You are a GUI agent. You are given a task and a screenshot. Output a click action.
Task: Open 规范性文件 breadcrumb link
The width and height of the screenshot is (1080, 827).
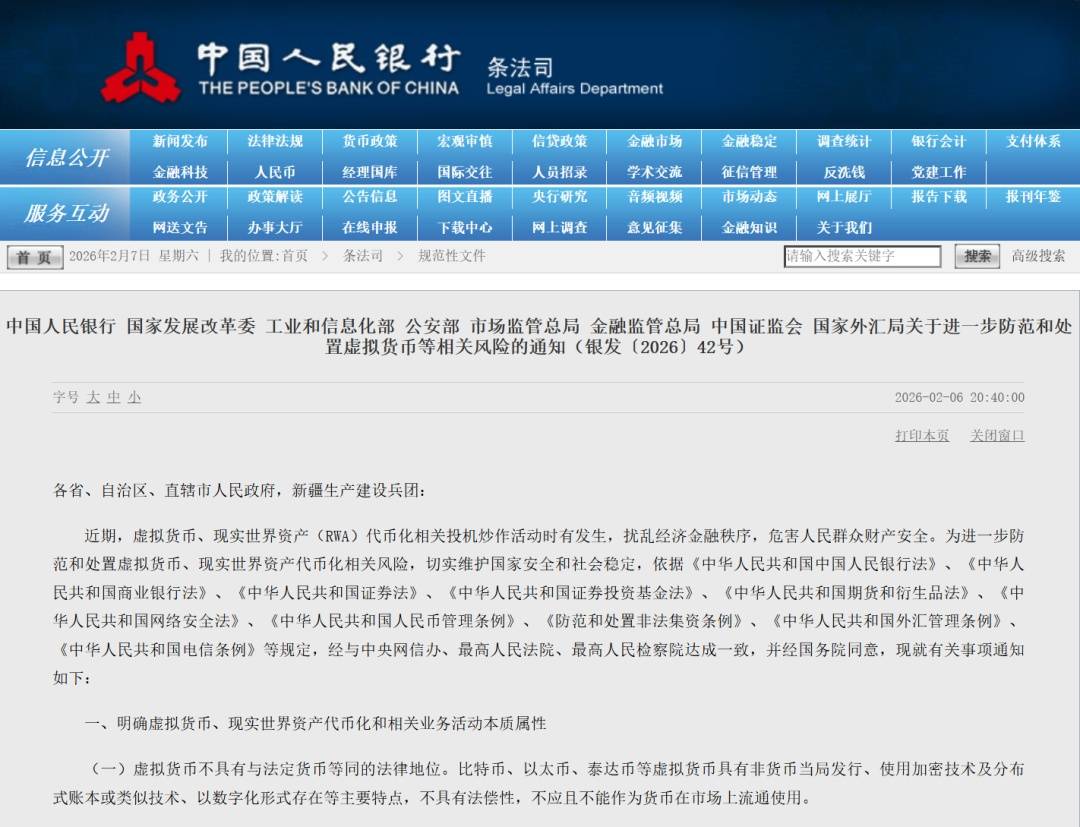point(452,256)
